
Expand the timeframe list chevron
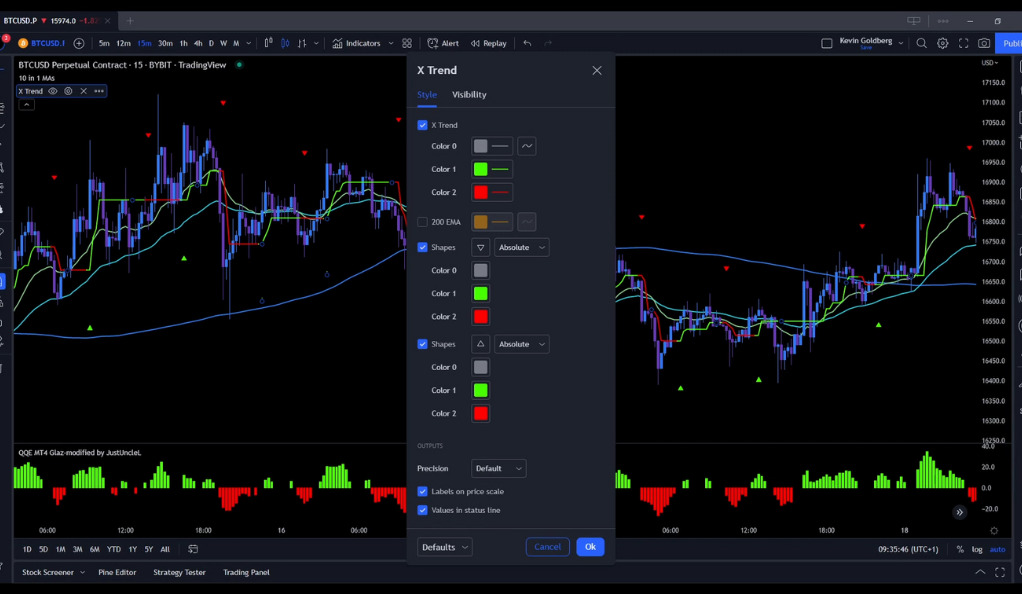tap(248, 44)
